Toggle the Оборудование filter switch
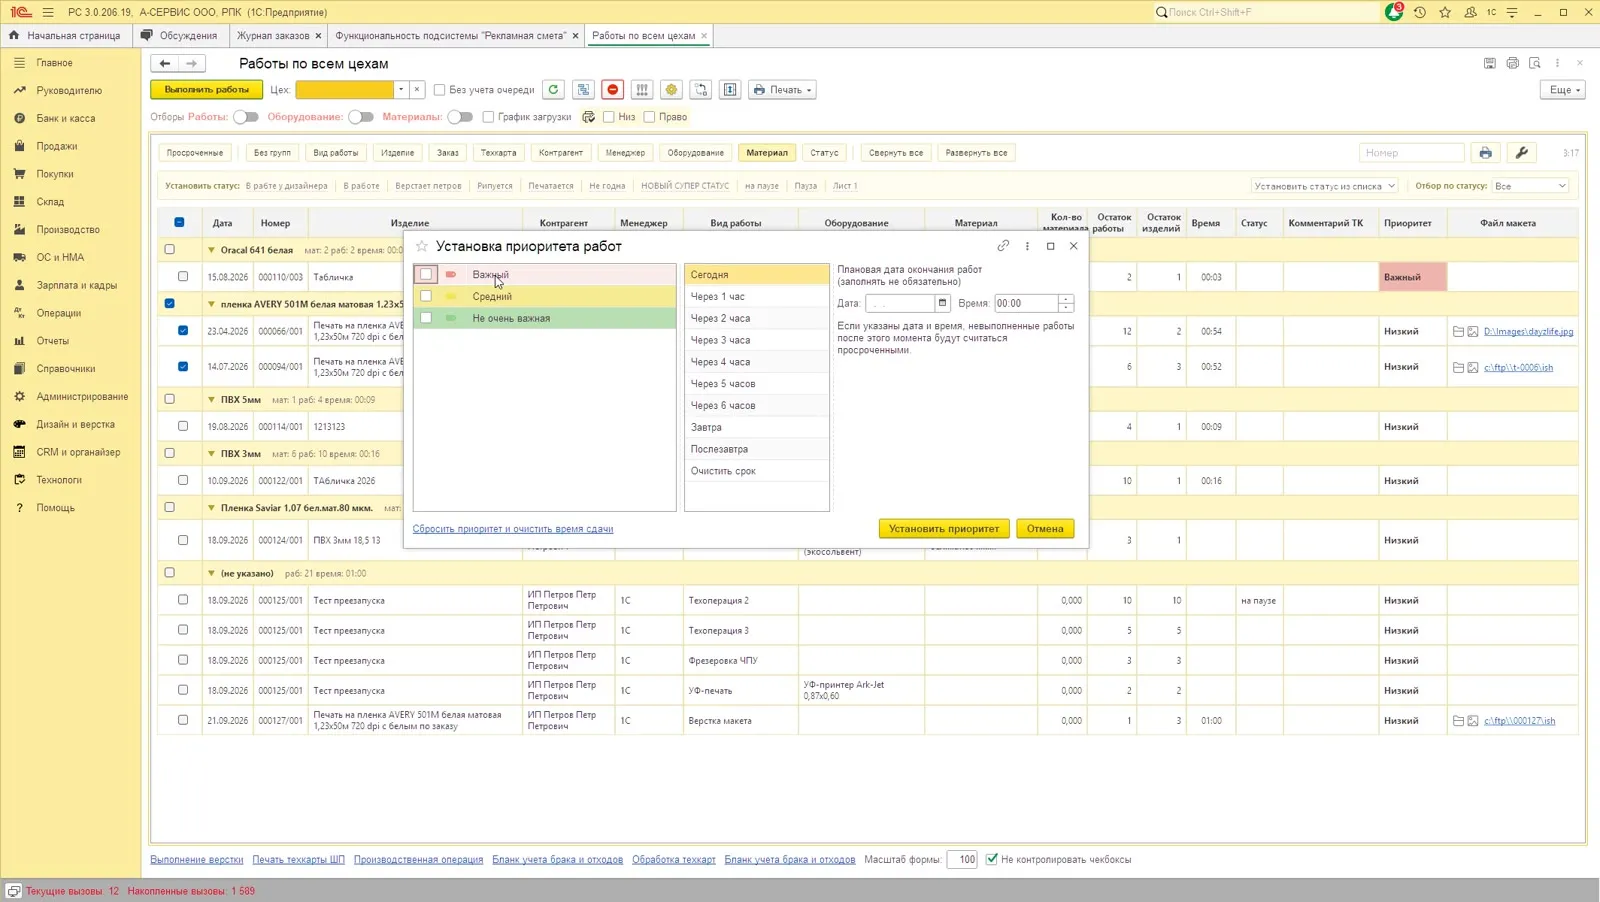The height and width of the screenshot is (902, 1600). coord(360,117)
